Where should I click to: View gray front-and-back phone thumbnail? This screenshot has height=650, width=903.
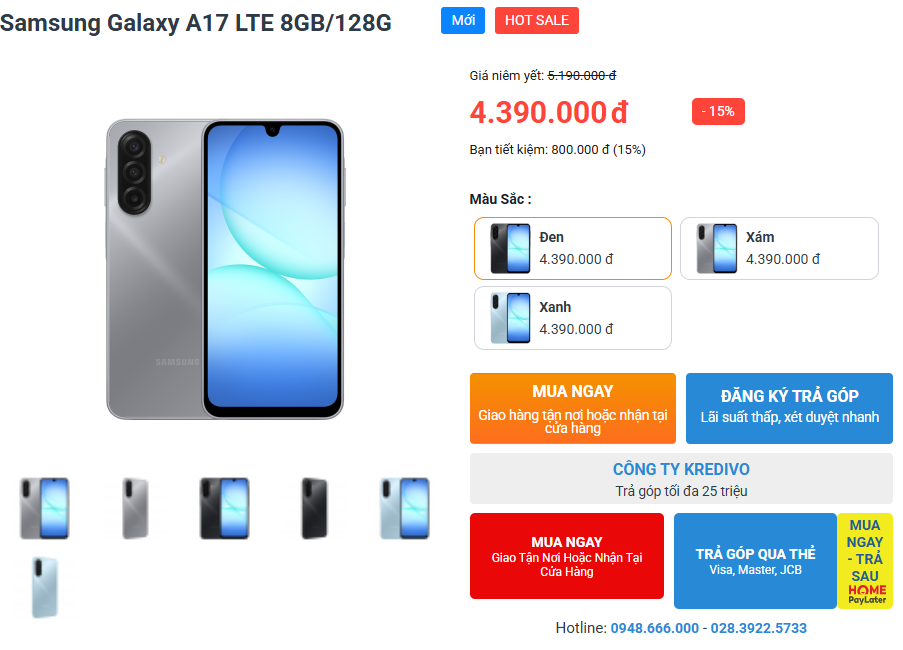point(45,508)
